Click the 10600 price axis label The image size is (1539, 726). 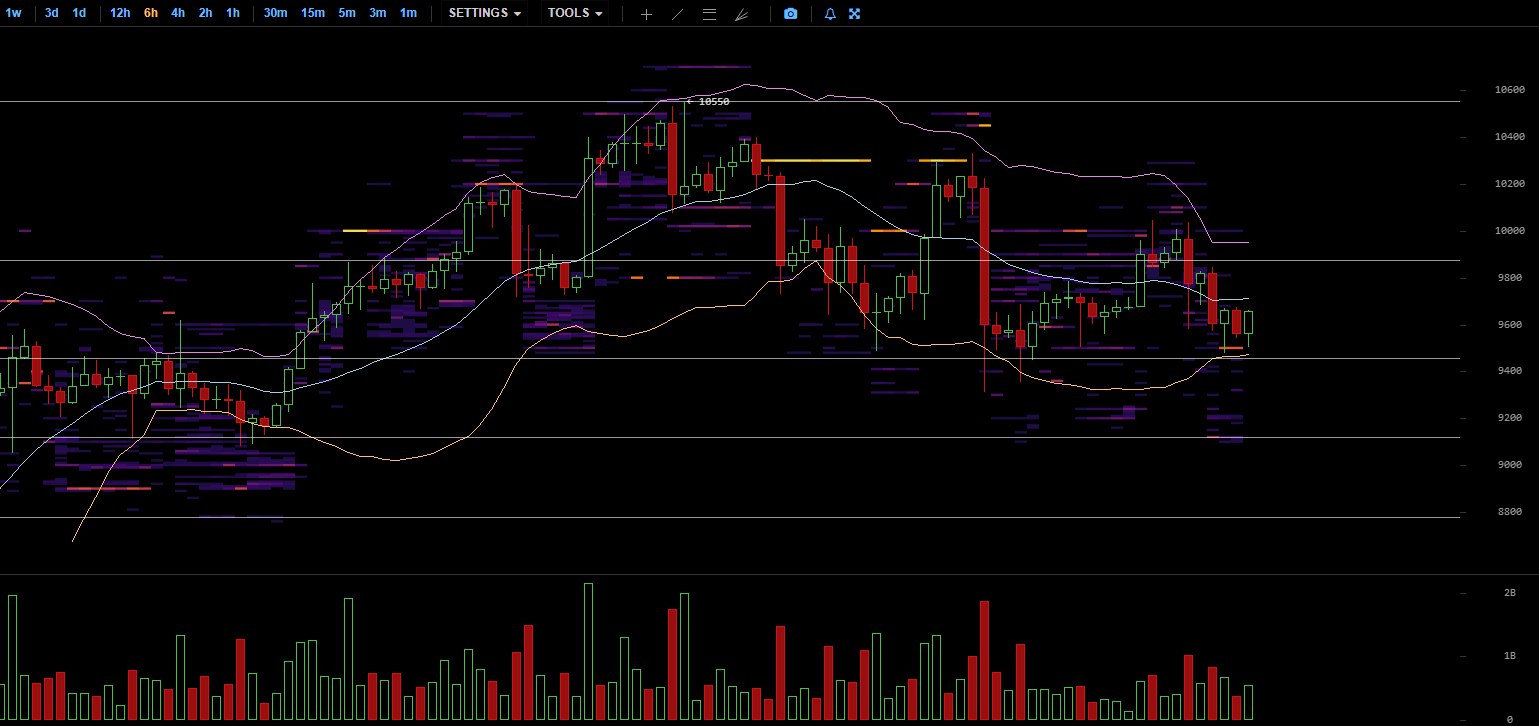tap(1509, 90)
